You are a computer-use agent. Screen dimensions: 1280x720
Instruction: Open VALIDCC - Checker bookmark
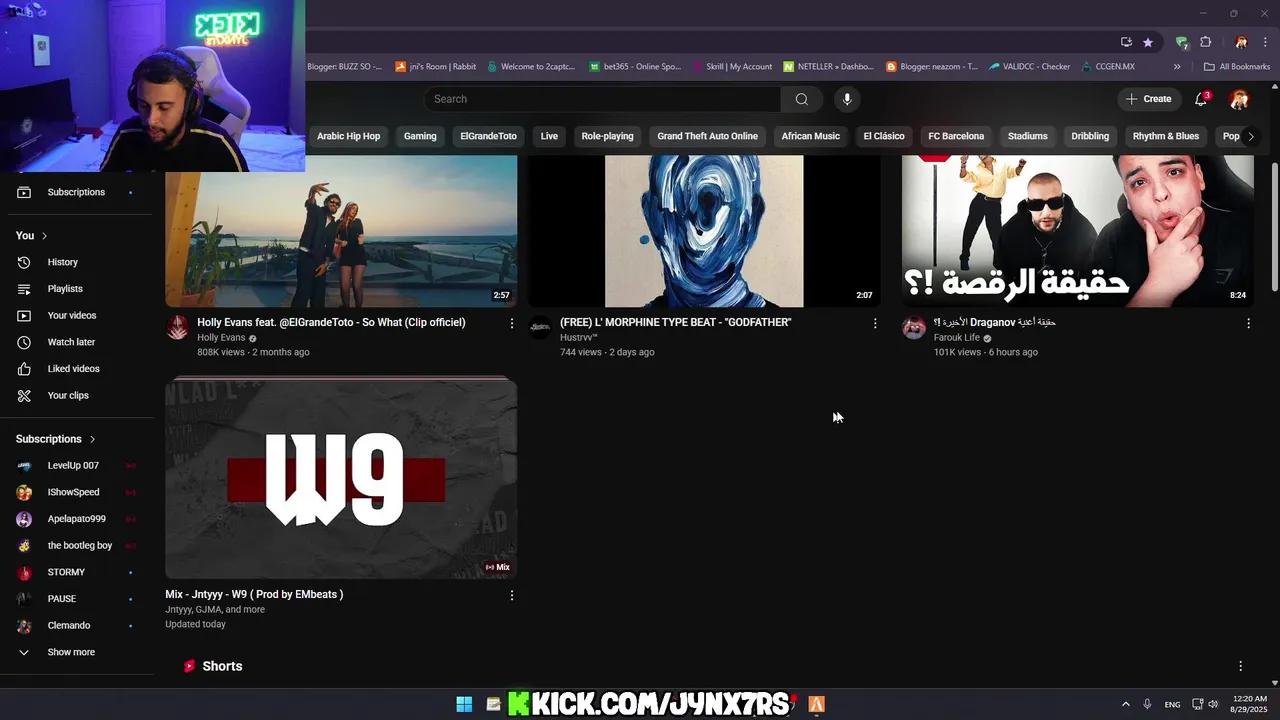click(x=1029, y=67)
